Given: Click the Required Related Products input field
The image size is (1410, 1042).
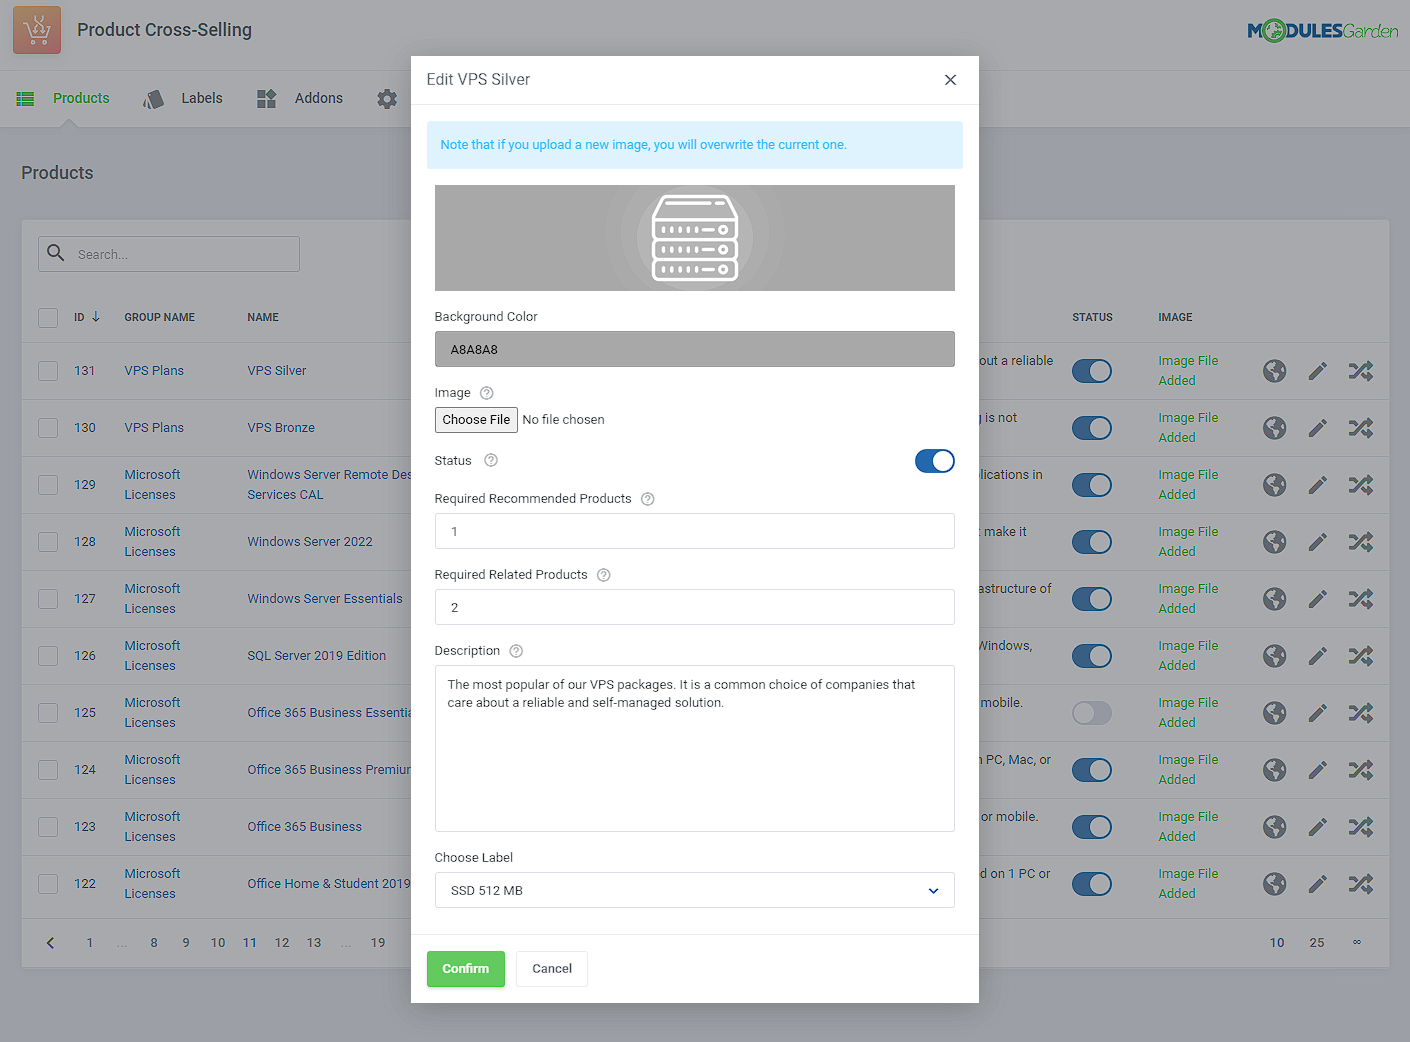Looking at the screenshot, I should (x=694, y=607).
